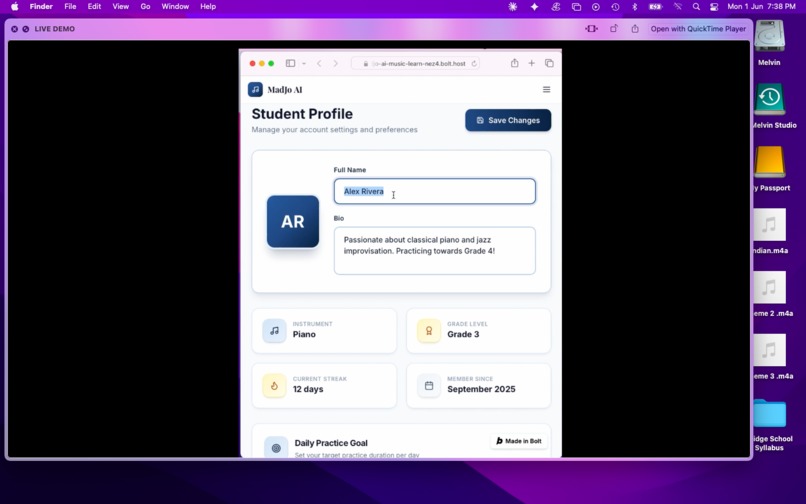Open the File menu
Viewport: 806px width, 504px height.
coord(70,7)
